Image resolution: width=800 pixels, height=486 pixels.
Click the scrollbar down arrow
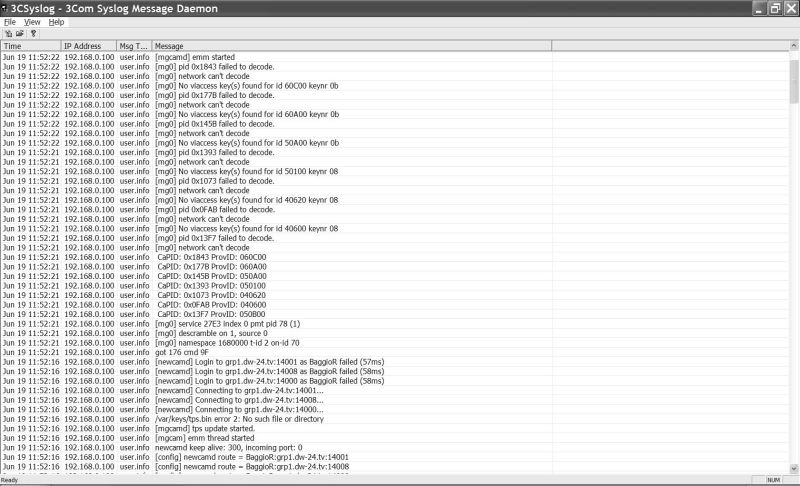click(x=794, y=468)
